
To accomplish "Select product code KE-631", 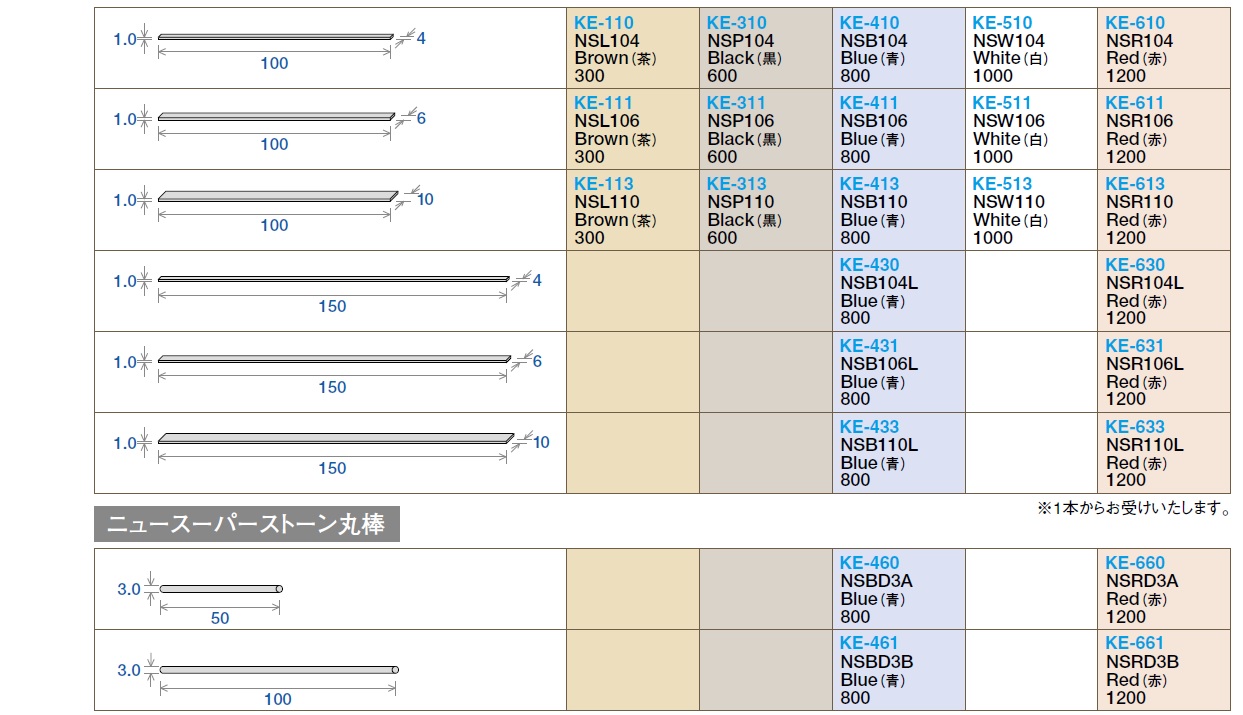I will [1135, 347].
